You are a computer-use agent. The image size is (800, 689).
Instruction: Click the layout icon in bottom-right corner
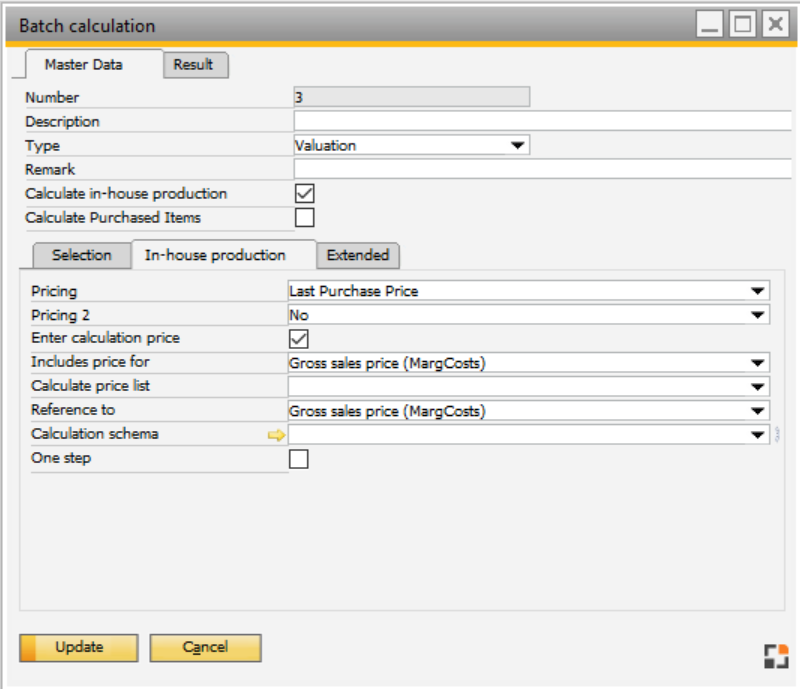(774, 656)
